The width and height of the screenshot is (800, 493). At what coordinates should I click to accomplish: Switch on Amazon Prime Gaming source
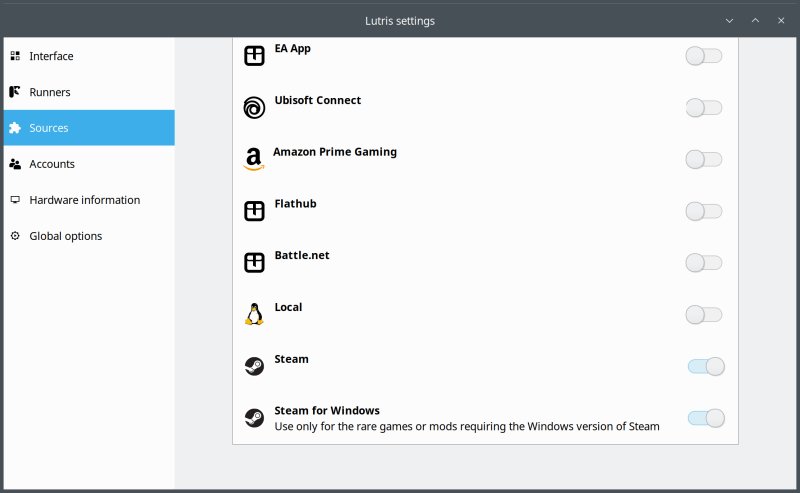pyautogui.click(x=704, y=159)
